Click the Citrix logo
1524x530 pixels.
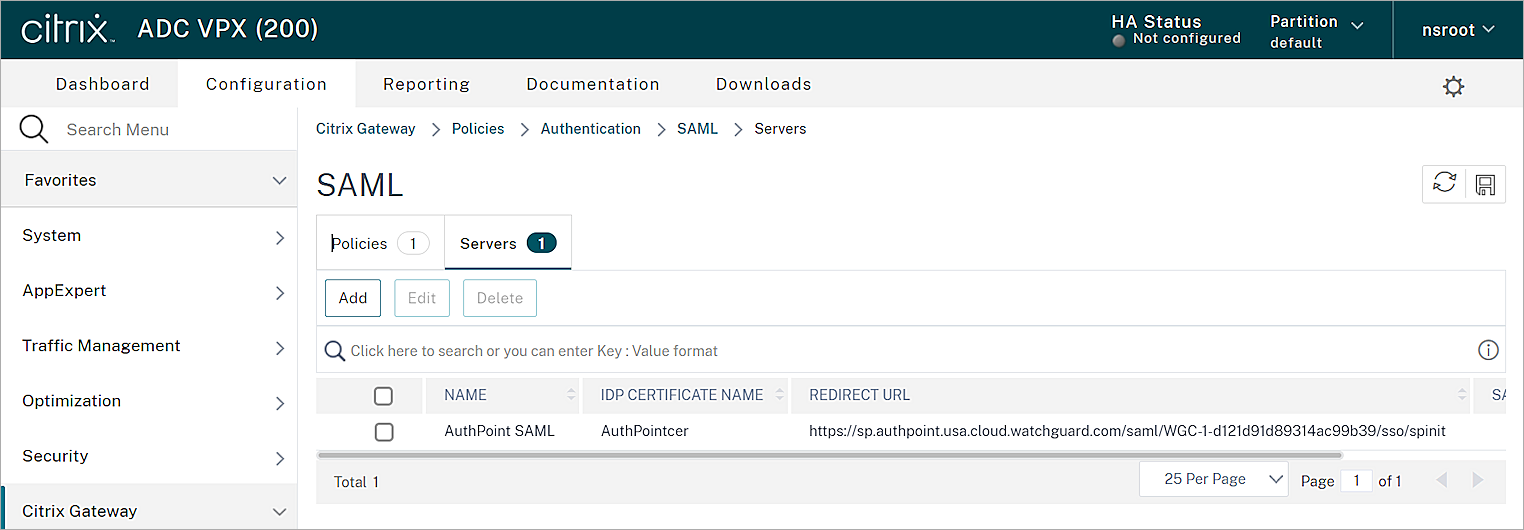click(x=66, y=29)
